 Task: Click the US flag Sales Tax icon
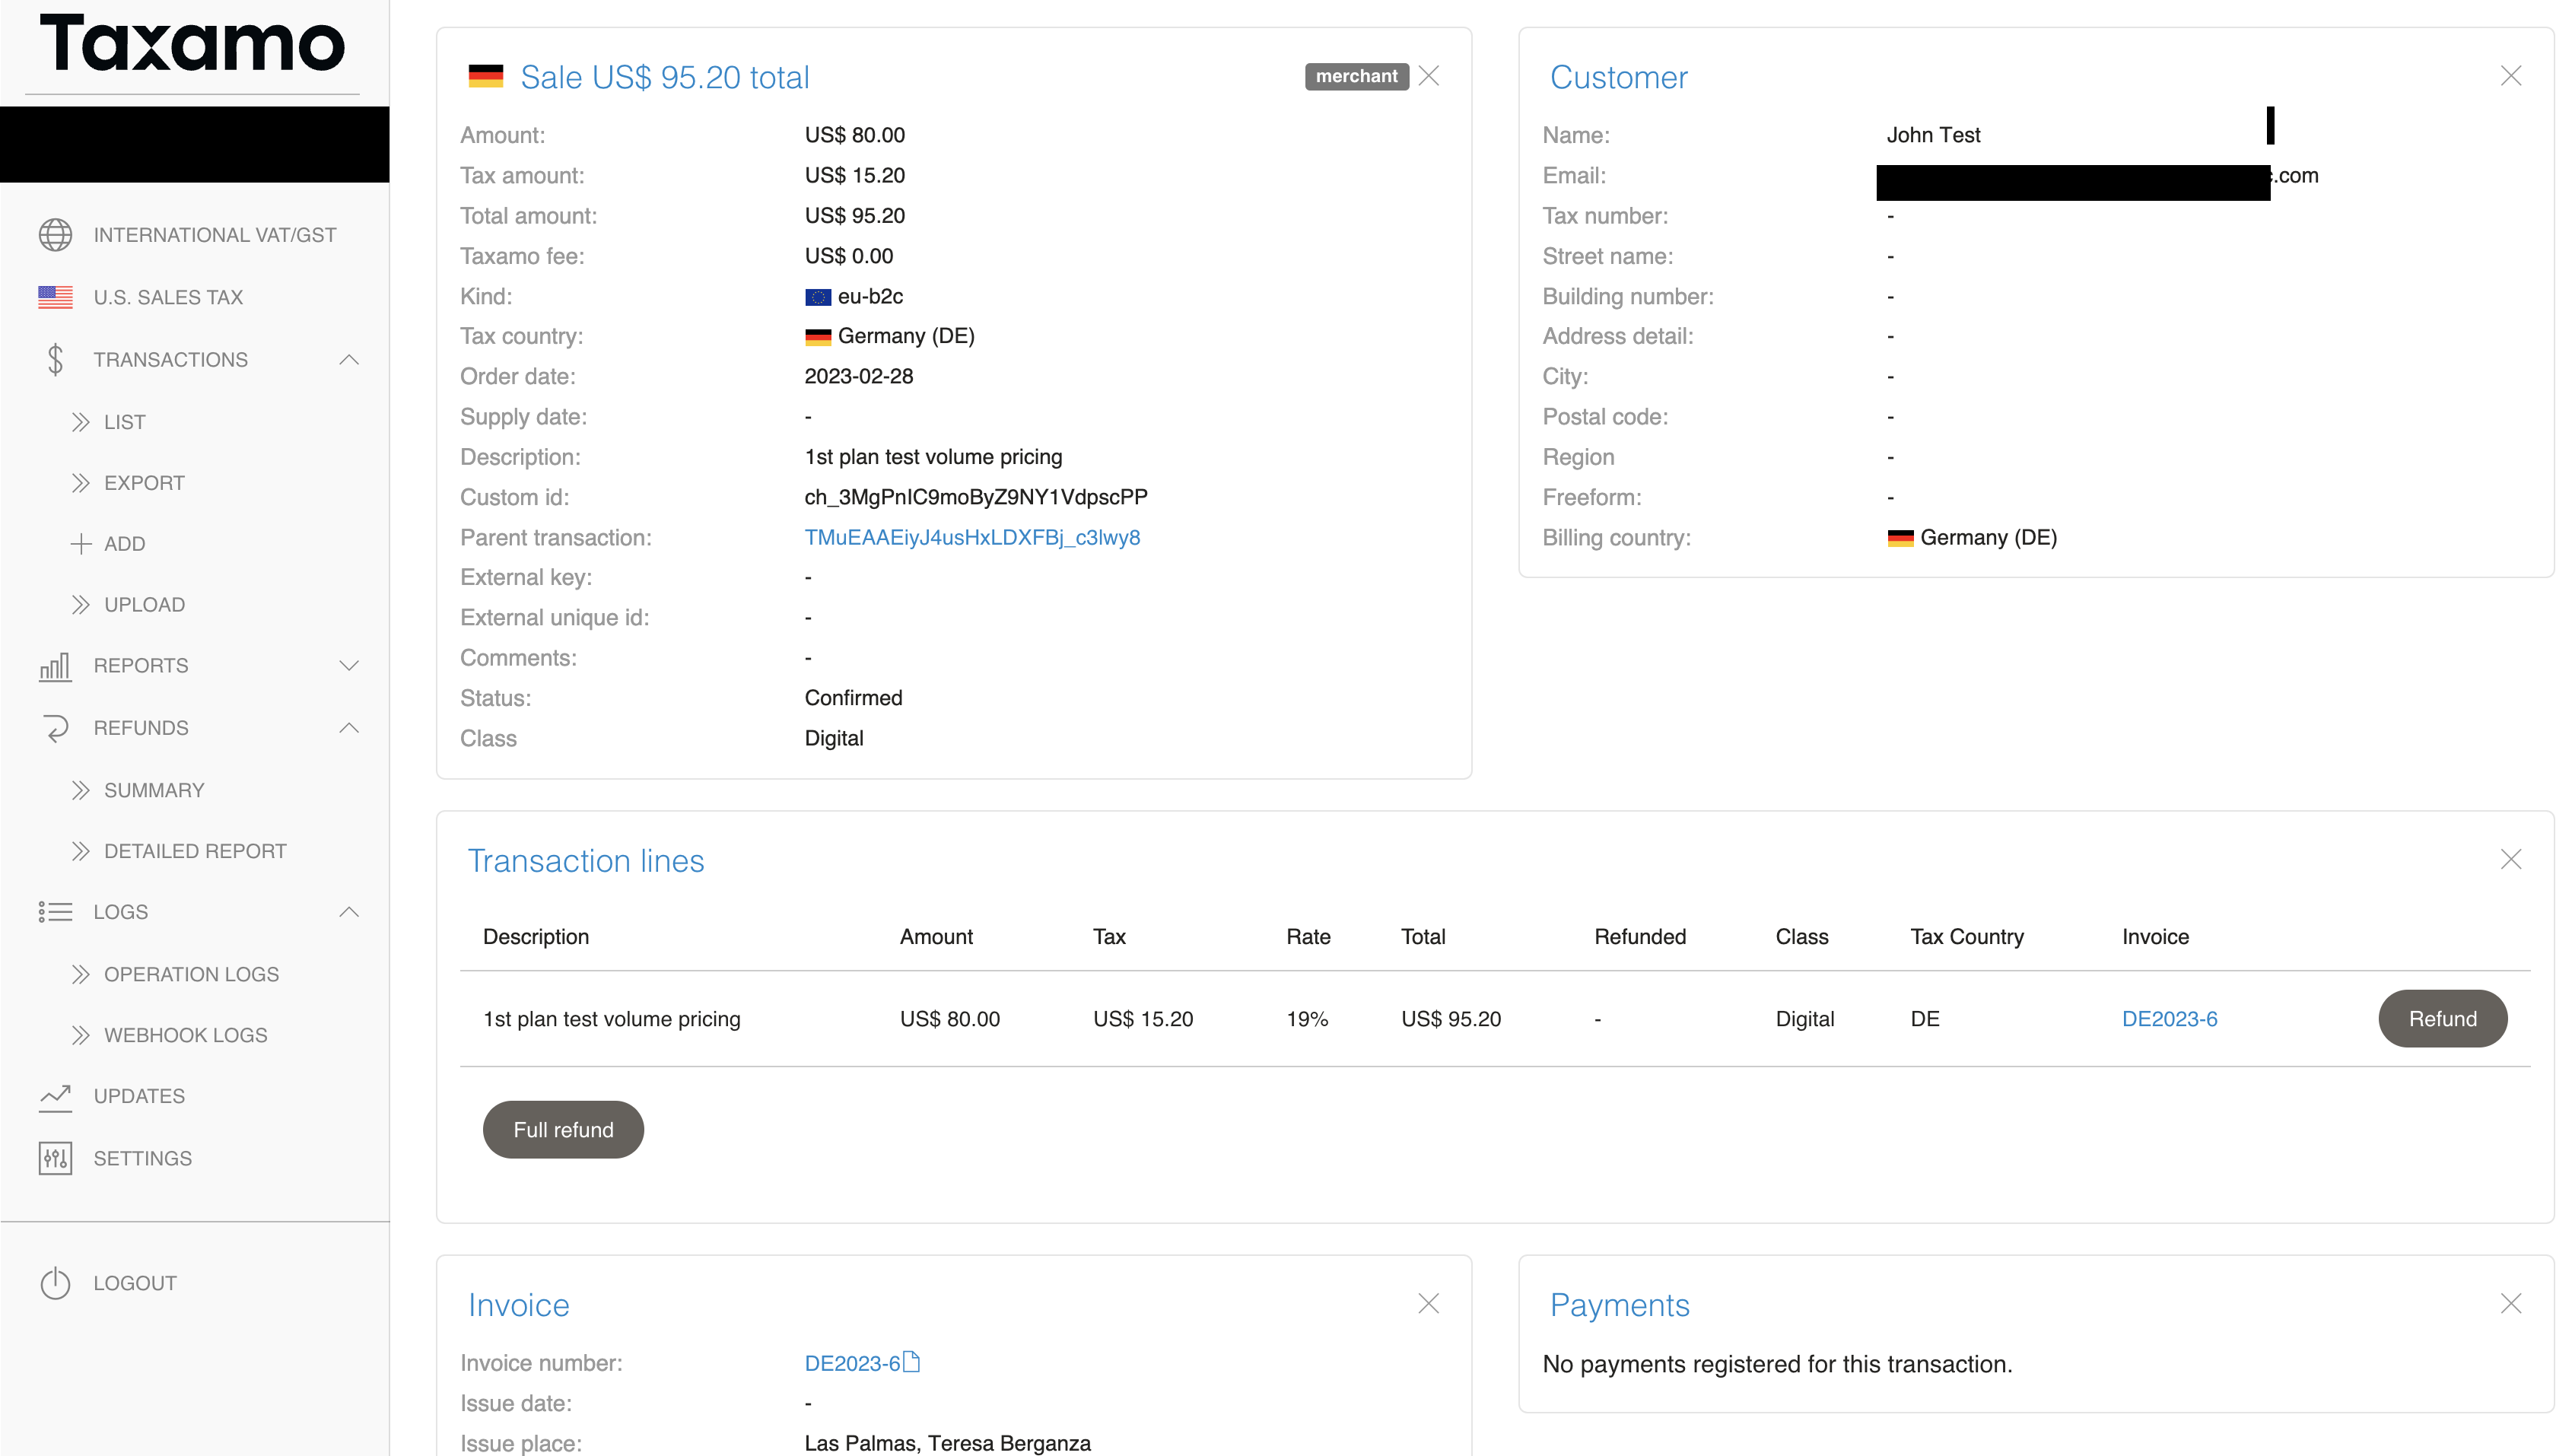click(55, 297)
